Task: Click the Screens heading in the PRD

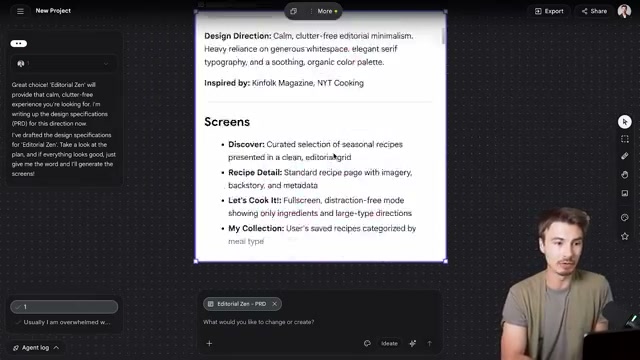Action: pyautogui.click(x=227, y=122)
